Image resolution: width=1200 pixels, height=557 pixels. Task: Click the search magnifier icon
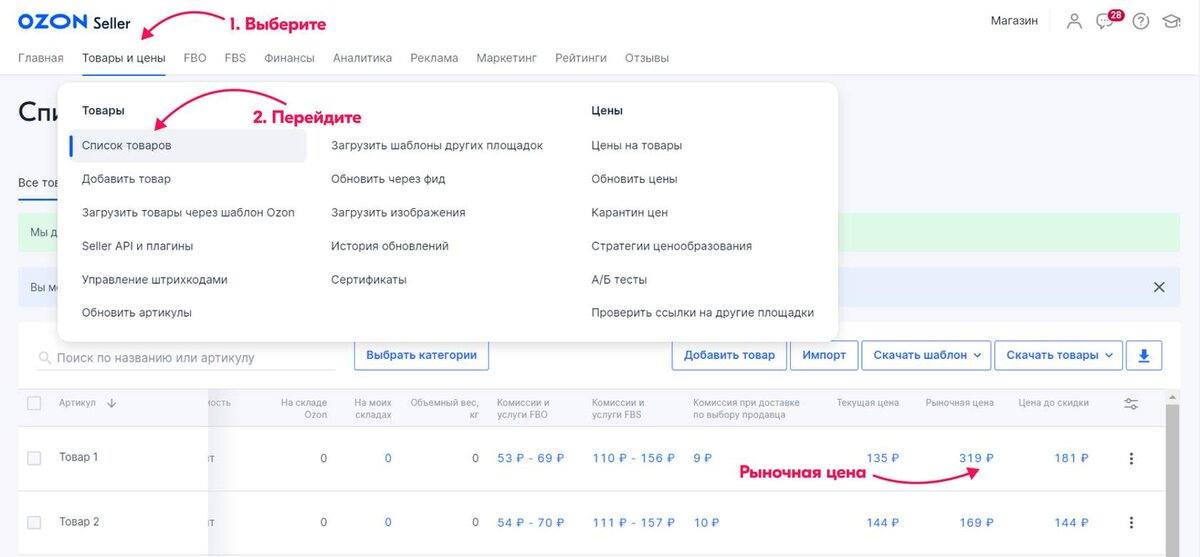pyautogui.click(x=45, y=357)
